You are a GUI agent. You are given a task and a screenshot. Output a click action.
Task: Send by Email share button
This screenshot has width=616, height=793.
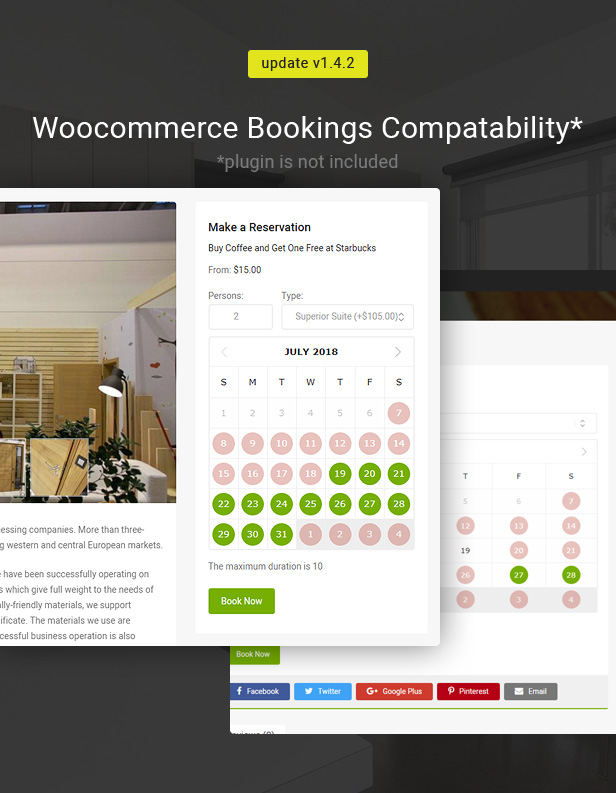point(530,691)
